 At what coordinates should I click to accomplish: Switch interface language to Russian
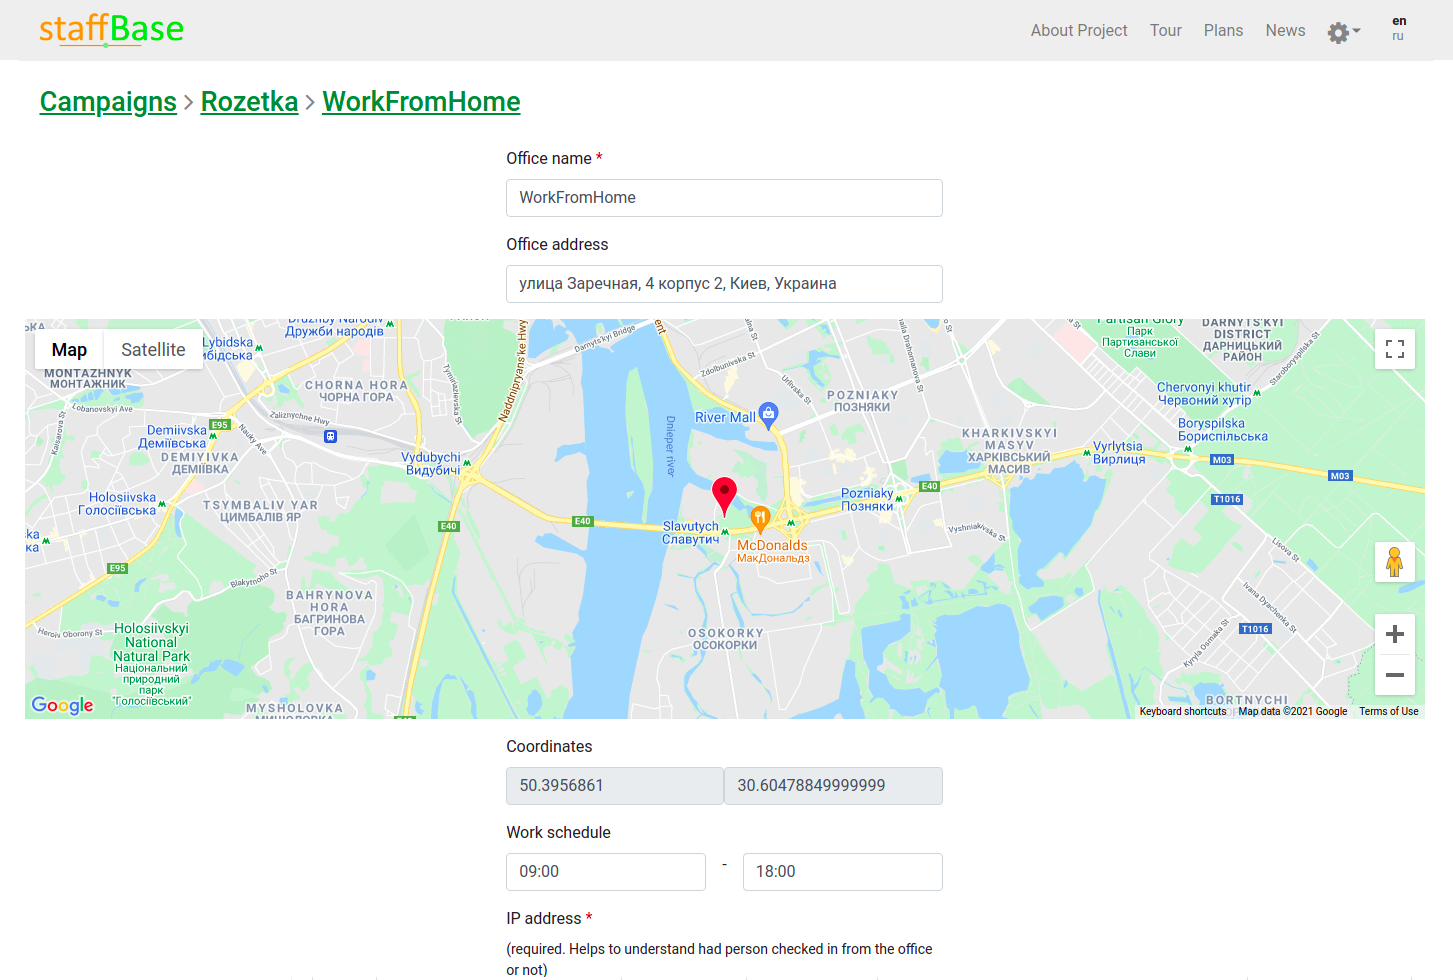1397,37
